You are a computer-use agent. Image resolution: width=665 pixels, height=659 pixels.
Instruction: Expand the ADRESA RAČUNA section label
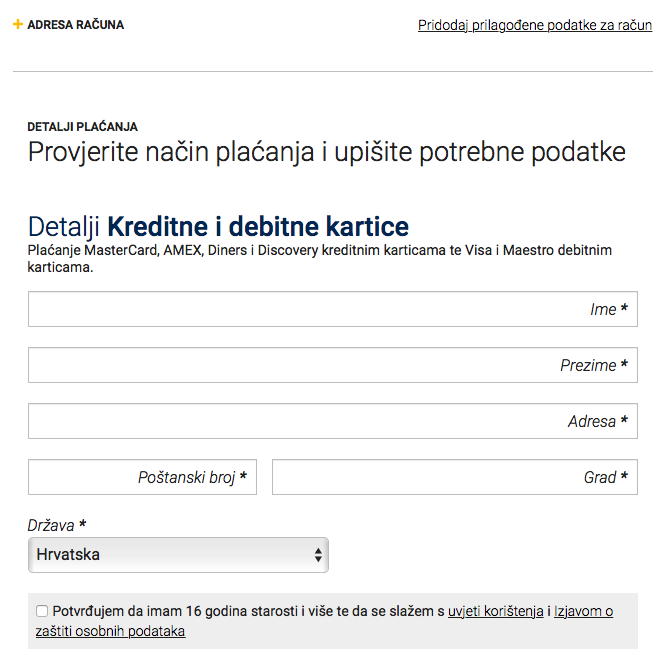pyautogui.click(x=75, y=25)
